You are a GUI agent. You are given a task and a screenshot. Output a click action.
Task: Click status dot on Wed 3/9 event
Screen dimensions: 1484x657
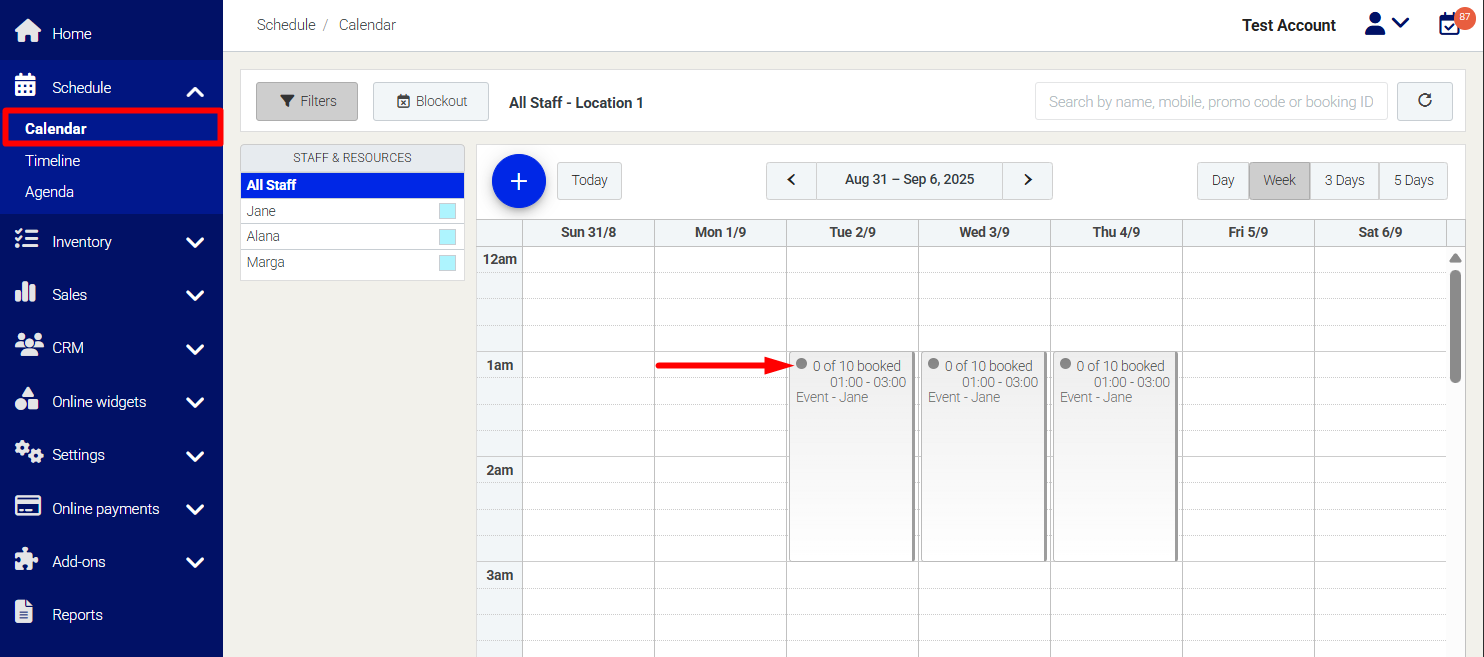coord(933,364)
